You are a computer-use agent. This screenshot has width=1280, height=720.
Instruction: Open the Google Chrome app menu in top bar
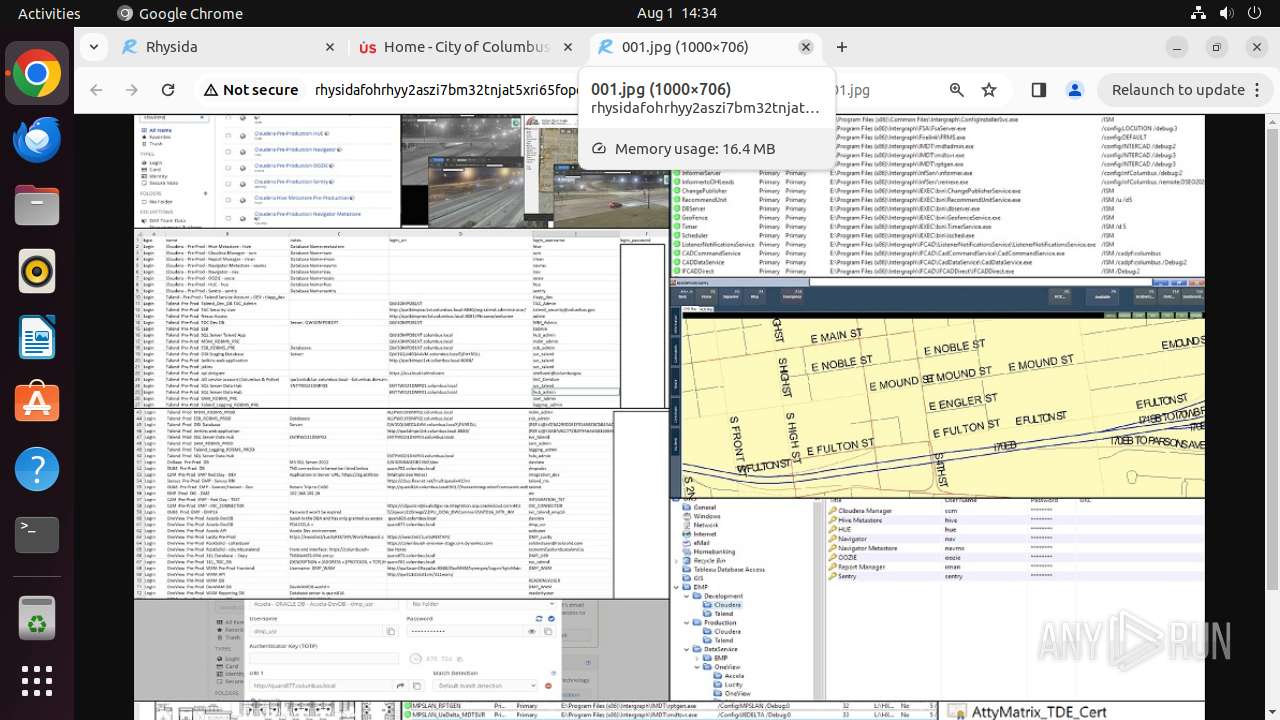pos(180,13)
